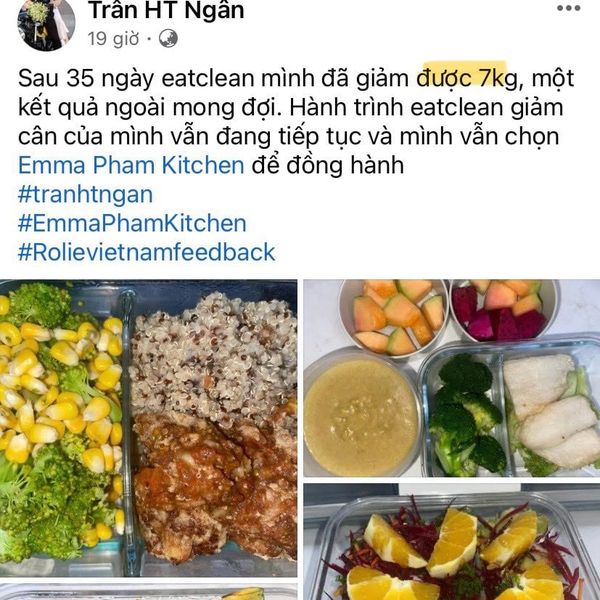The width and height of the screenshot is (600, 600).
Task: Open the partially visible bottom-left photo
Action: coord(148,592)
